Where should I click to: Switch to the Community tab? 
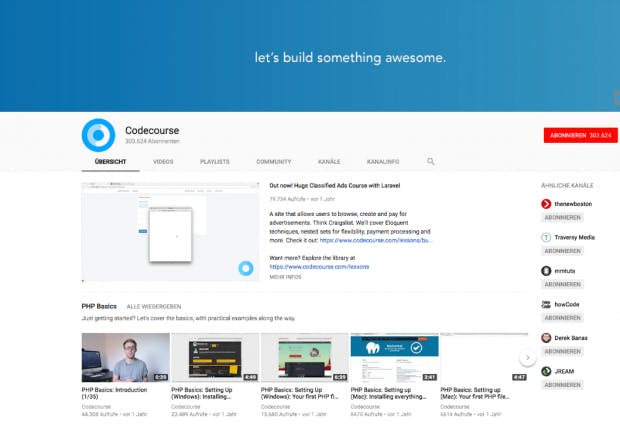tap(274, 162)
